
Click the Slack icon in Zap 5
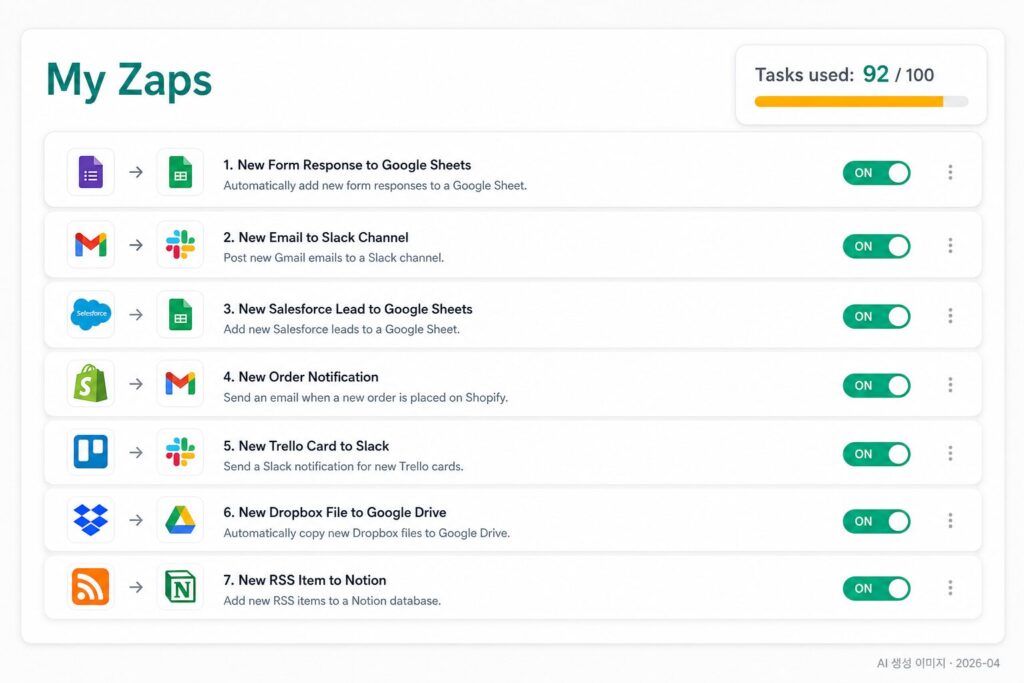click(180, 452)
